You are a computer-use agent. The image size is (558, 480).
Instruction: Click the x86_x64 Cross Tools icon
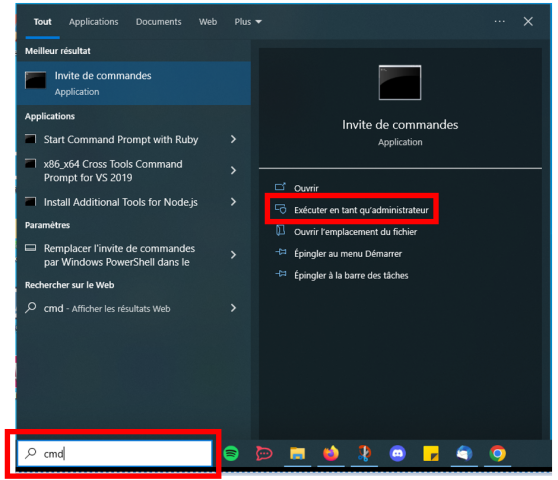point(31,163)
